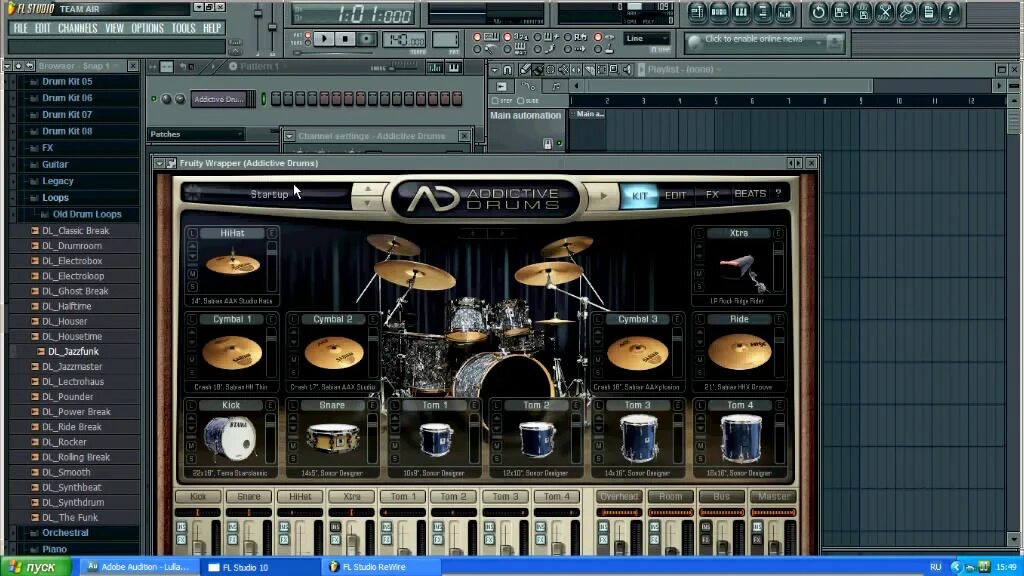Select DL_Jazzfunk loop in Browser
This screenshot has height=576, width=1024.
point(73,351)
